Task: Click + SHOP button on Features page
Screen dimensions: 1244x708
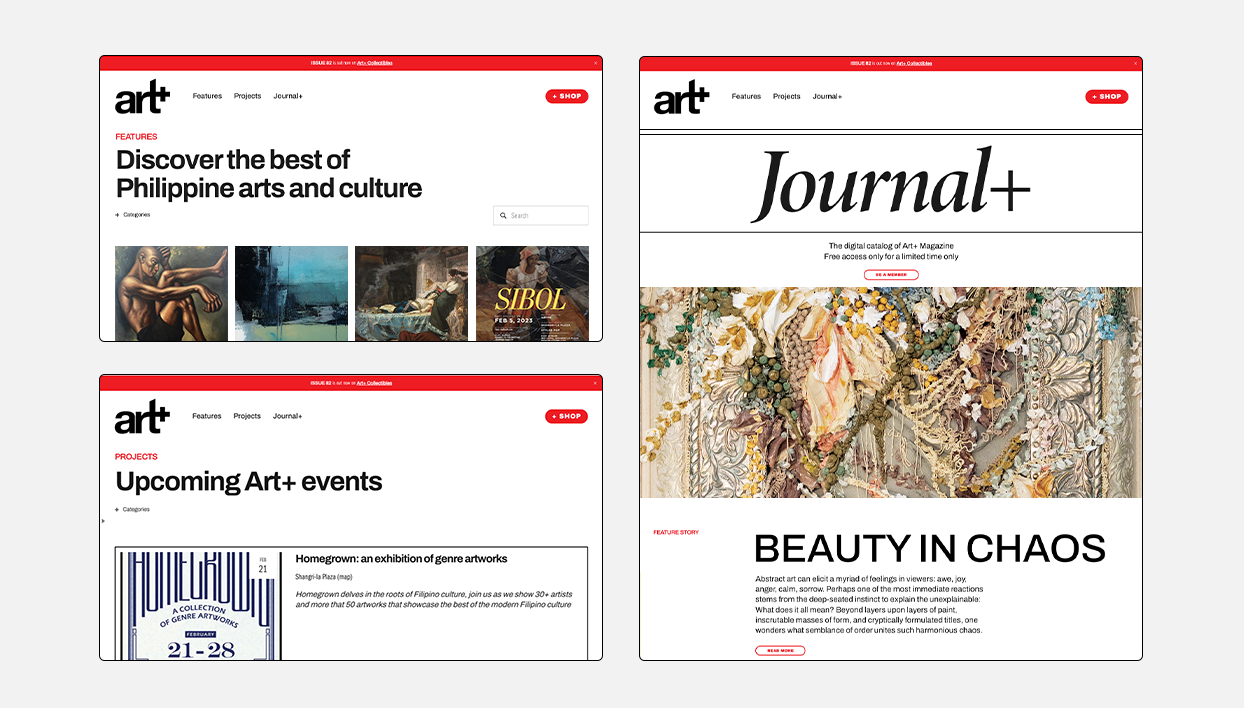Action: [x=567, y=96]
